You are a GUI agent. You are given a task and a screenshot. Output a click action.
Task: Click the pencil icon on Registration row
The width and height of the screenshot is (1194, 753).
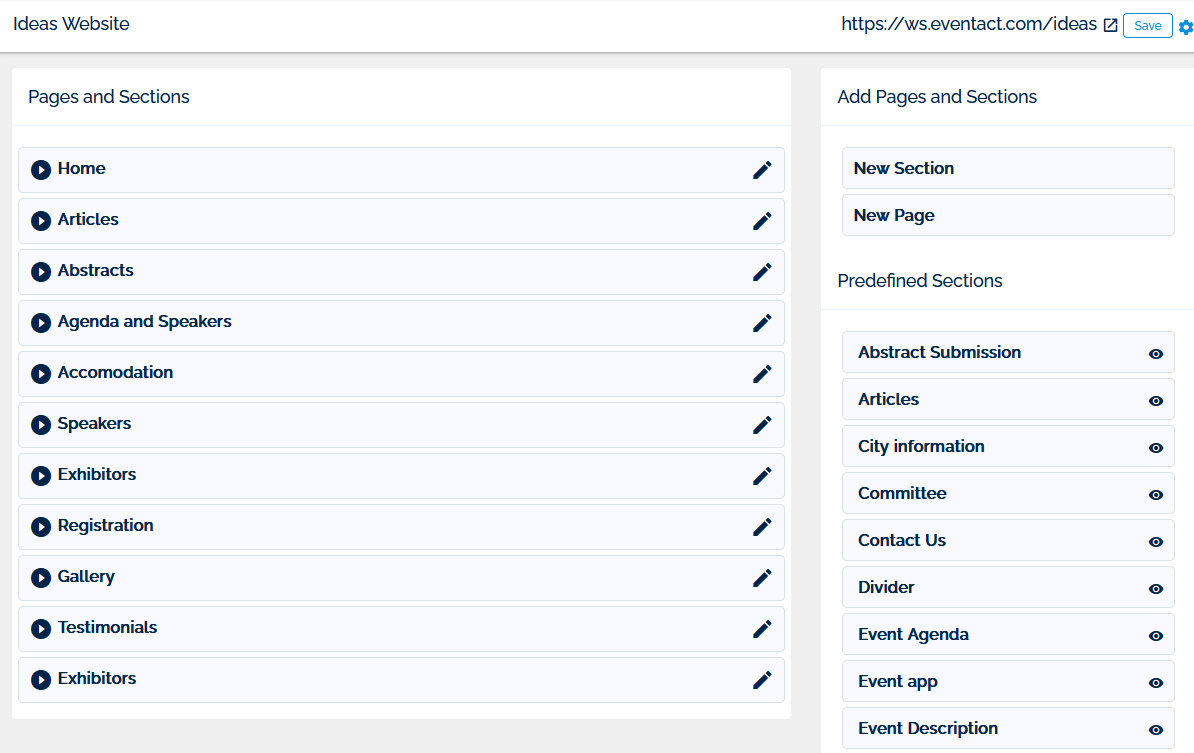[x=762, y=527]
